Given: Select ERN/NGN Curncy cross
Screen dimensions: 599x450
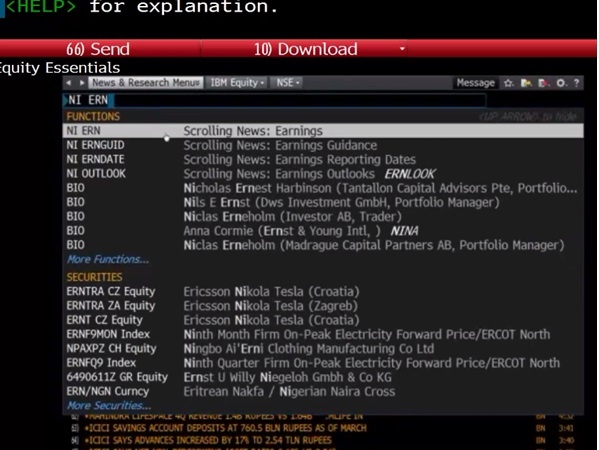Looking at the screenshot, I should point(323,392).
